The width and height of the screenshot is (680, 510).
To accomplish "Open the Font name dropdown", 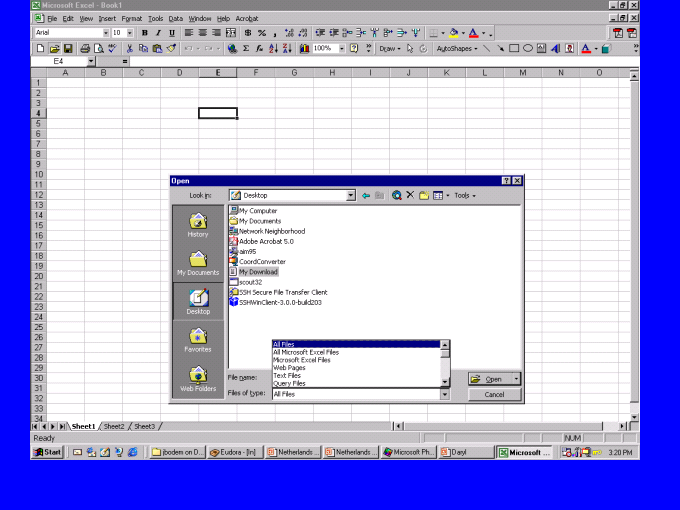I will point(105,33).
